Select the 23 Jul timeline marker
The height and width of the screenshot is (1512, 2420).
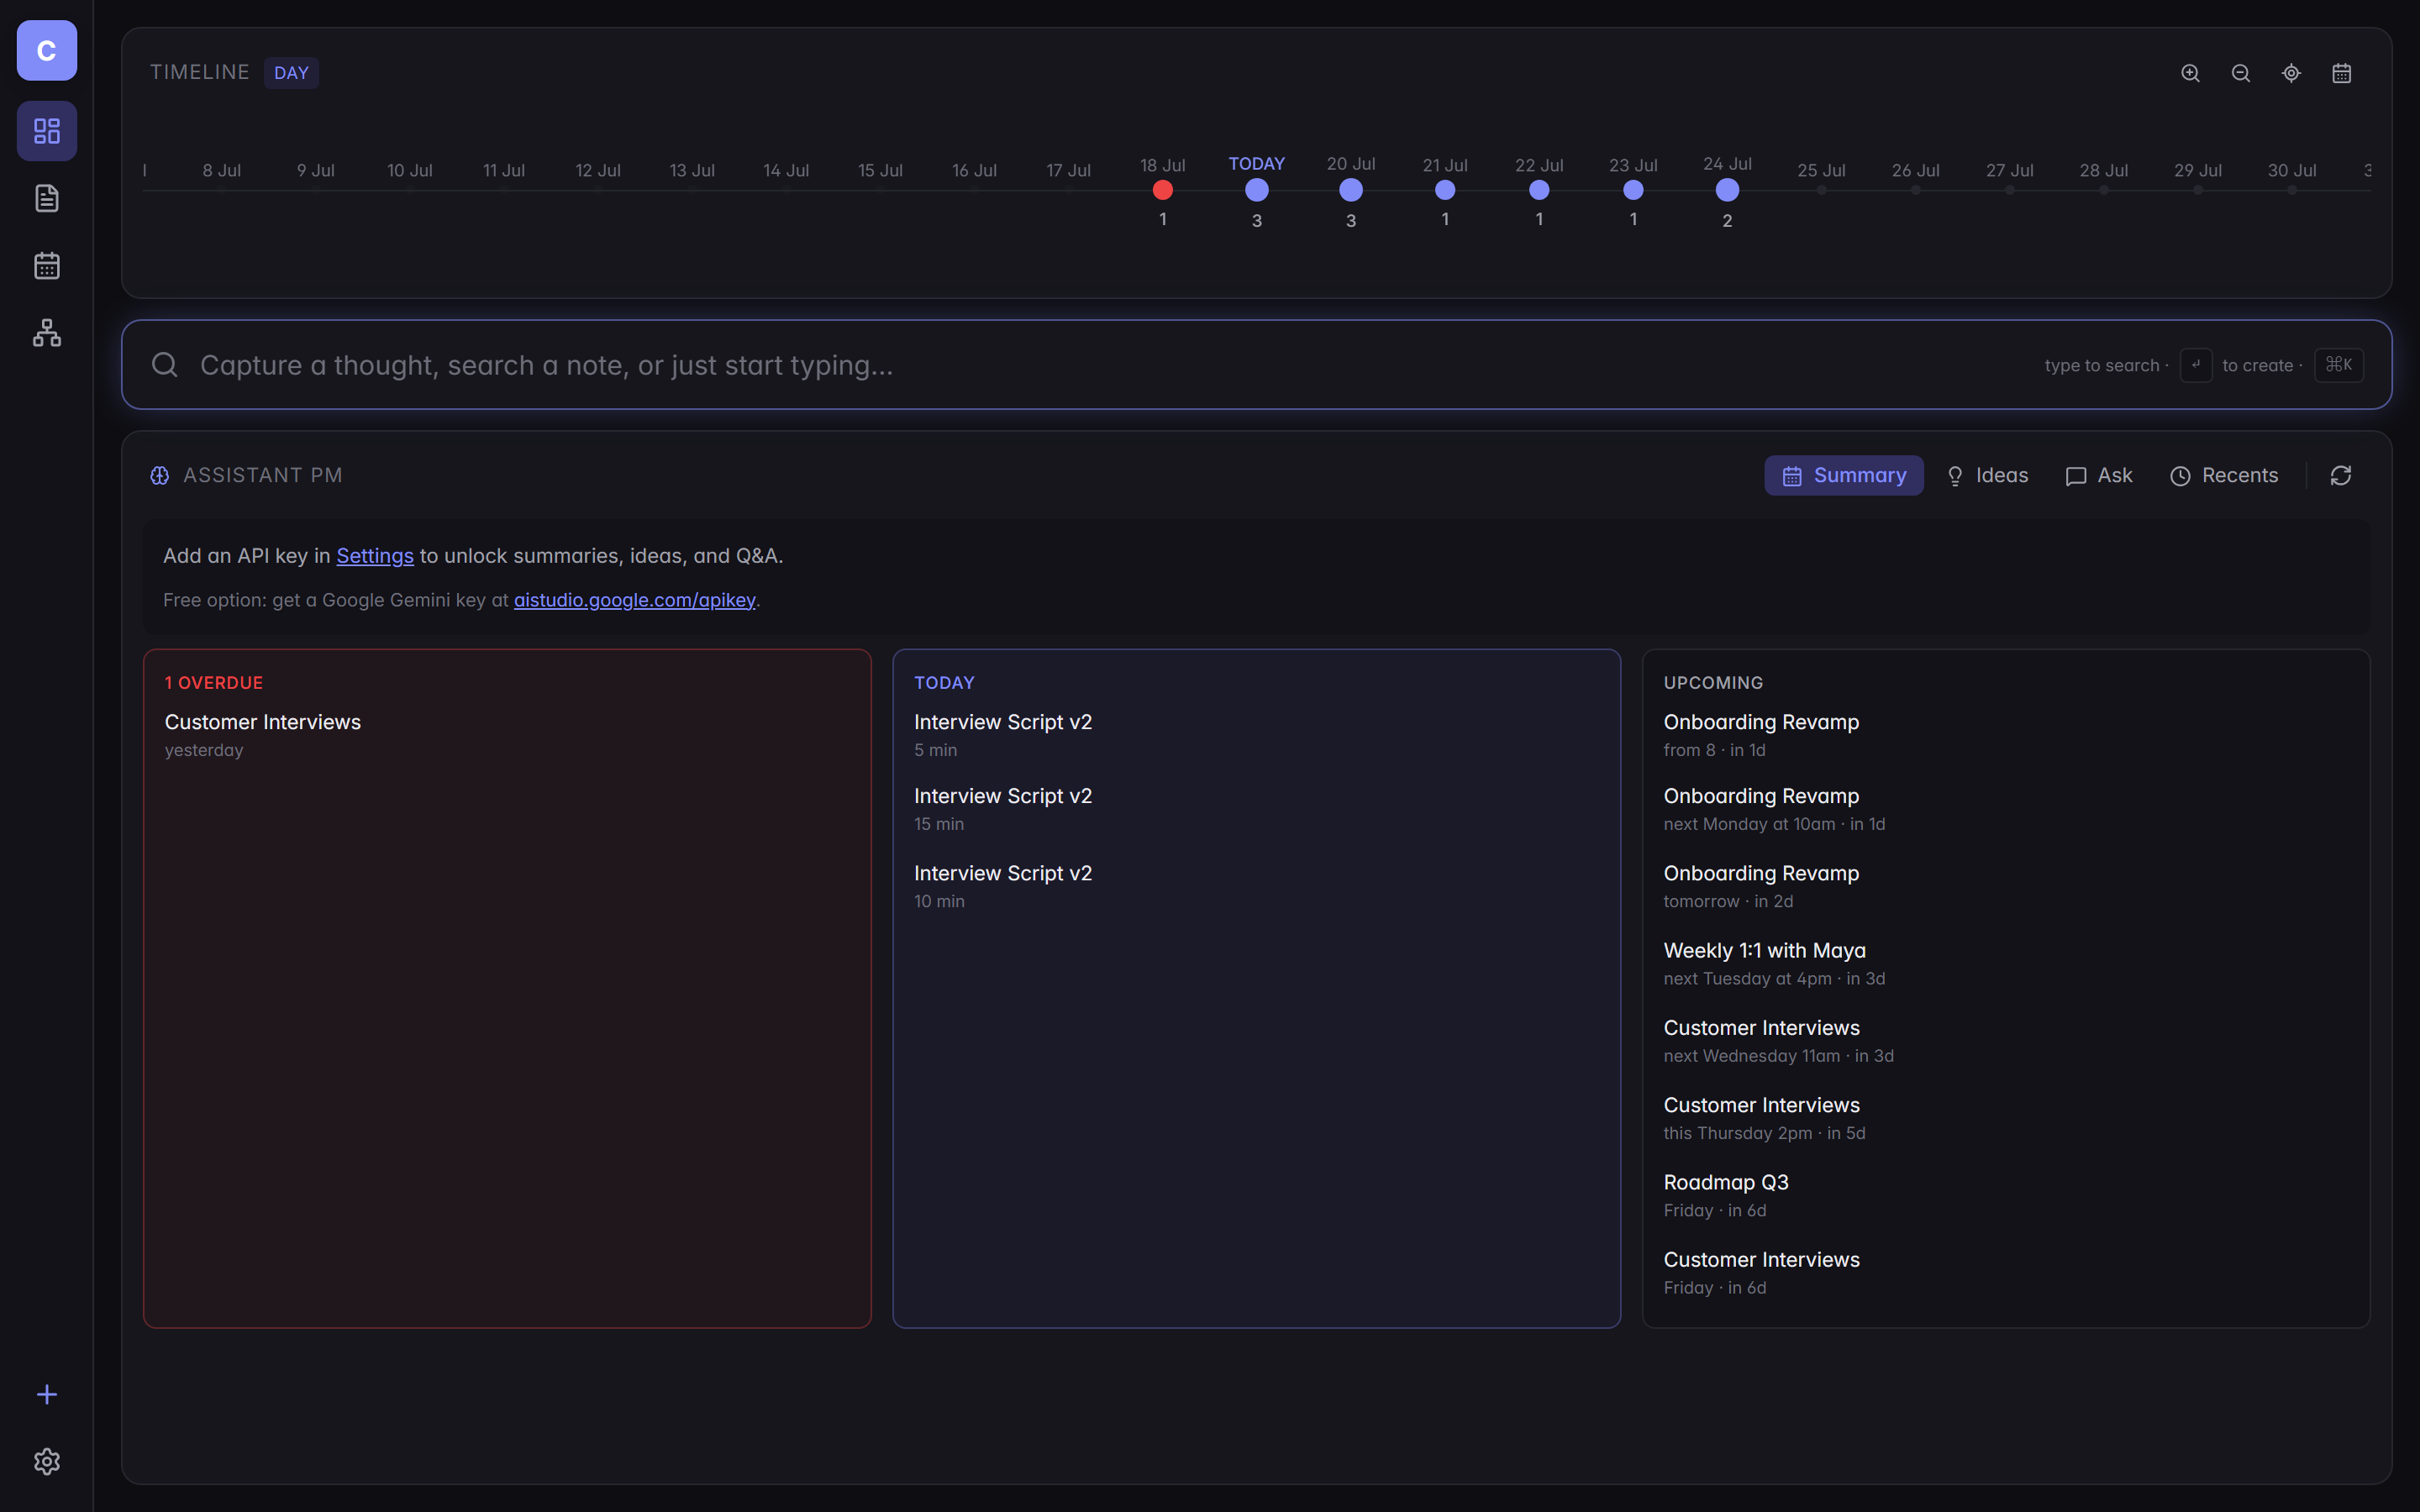tap(1633, 190)
